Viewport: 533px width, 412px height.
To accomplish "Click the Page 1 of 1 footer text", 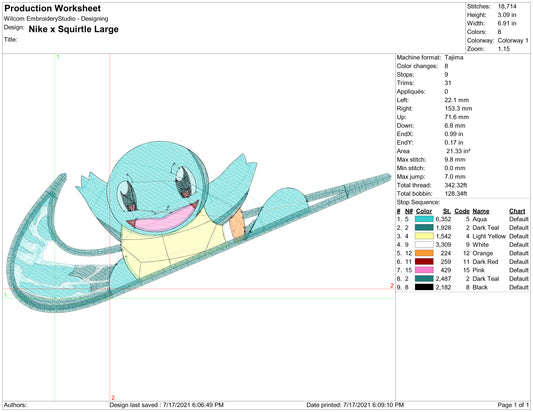I will (x=513, y=405).
